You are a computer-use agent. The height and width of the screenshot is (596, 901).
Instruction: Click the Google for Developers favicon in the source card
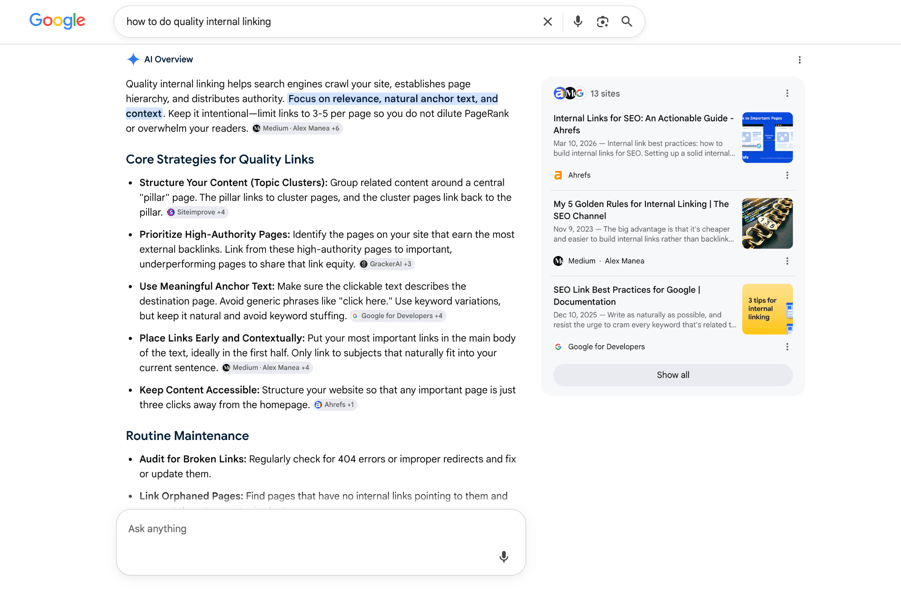[x=558, y=347]
